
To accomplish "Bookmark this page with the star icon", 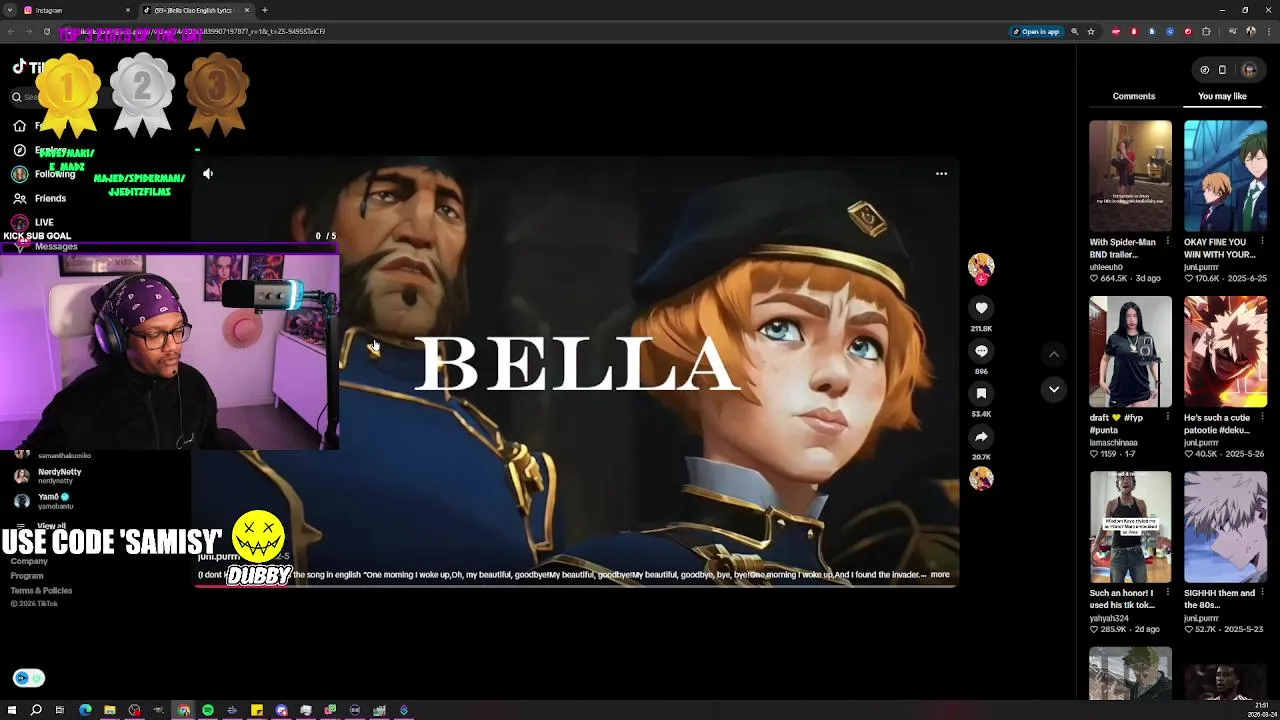I will [x=1091, y=31].
